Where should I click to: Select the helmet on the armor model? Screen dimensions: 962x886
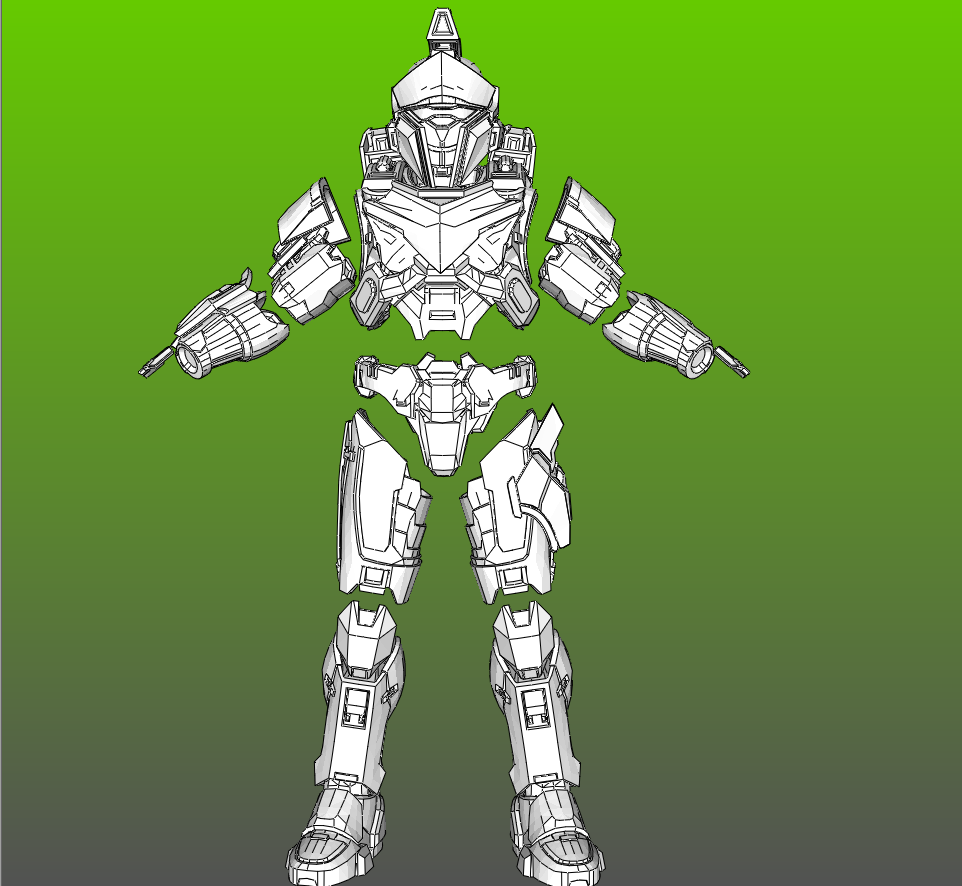click(444, 120)
